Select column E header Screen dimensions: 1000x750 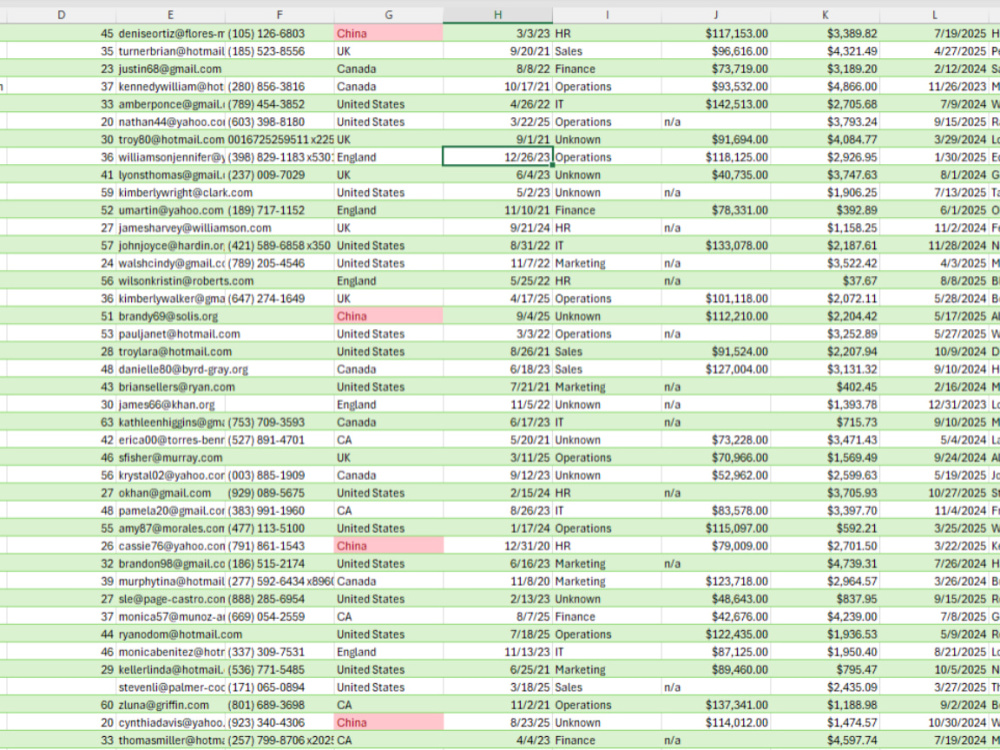point(170,15)
